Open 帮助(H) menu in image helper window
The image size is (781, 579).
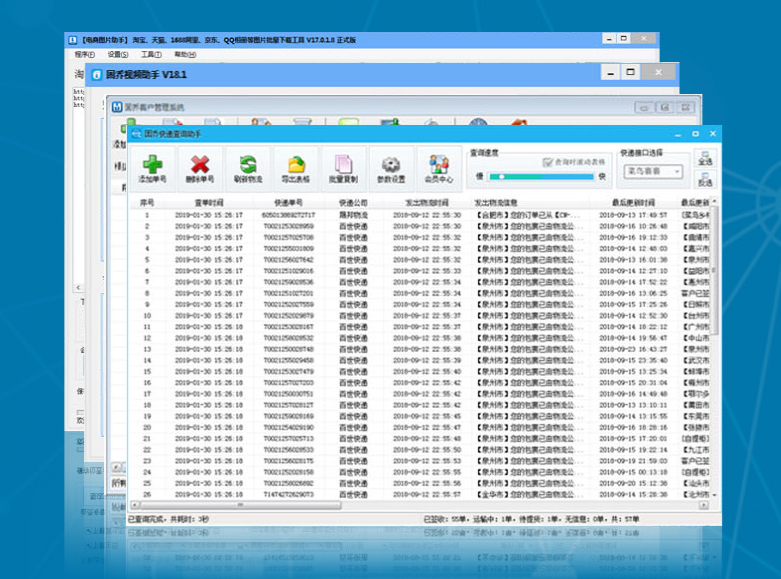185,54
